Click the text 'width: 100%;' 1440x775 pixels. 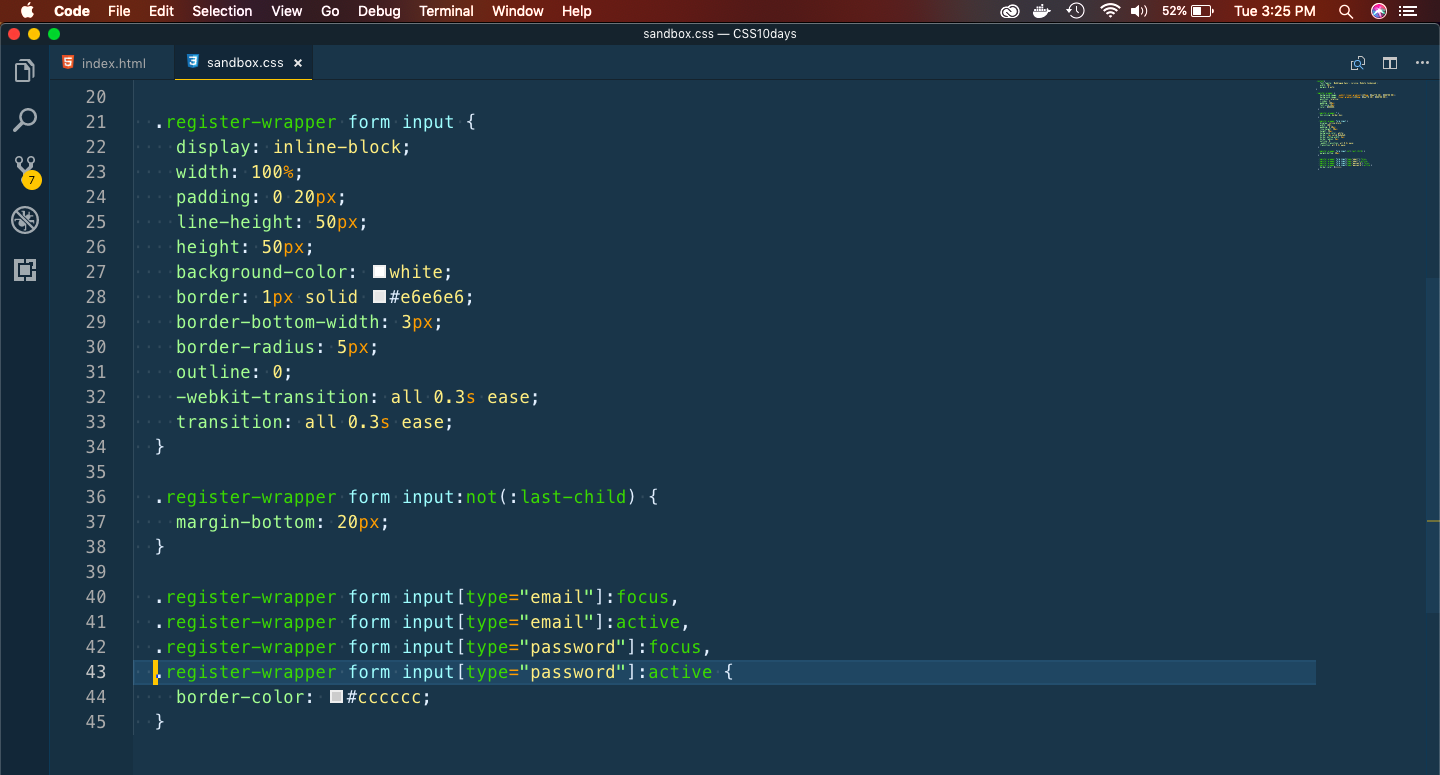(239, 172)
